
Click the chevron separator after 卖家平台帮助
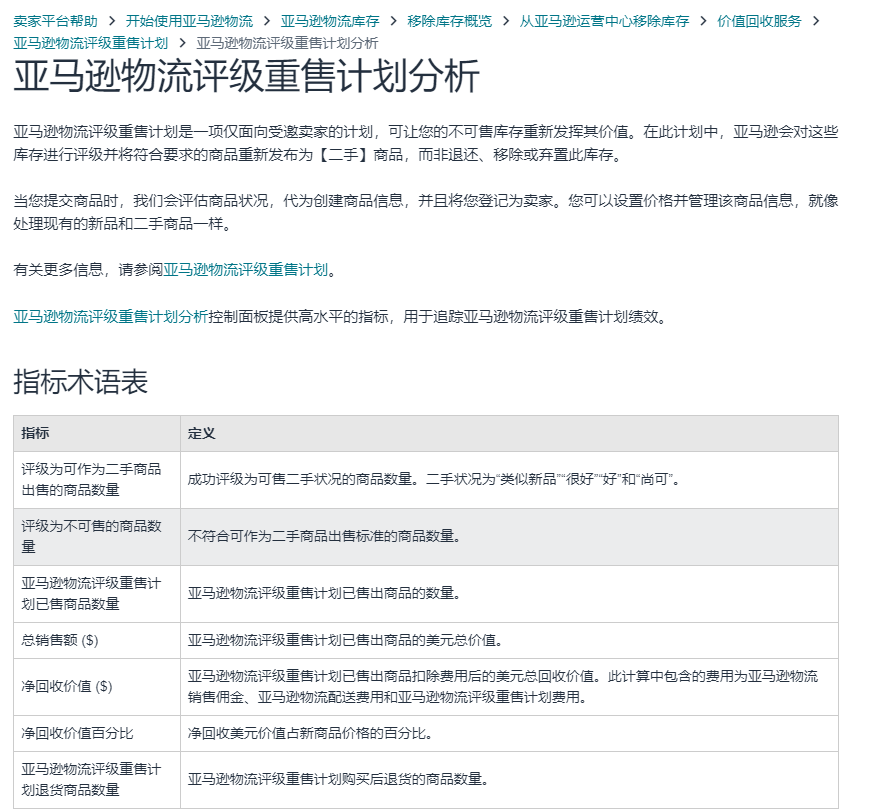tap(112, 21)
